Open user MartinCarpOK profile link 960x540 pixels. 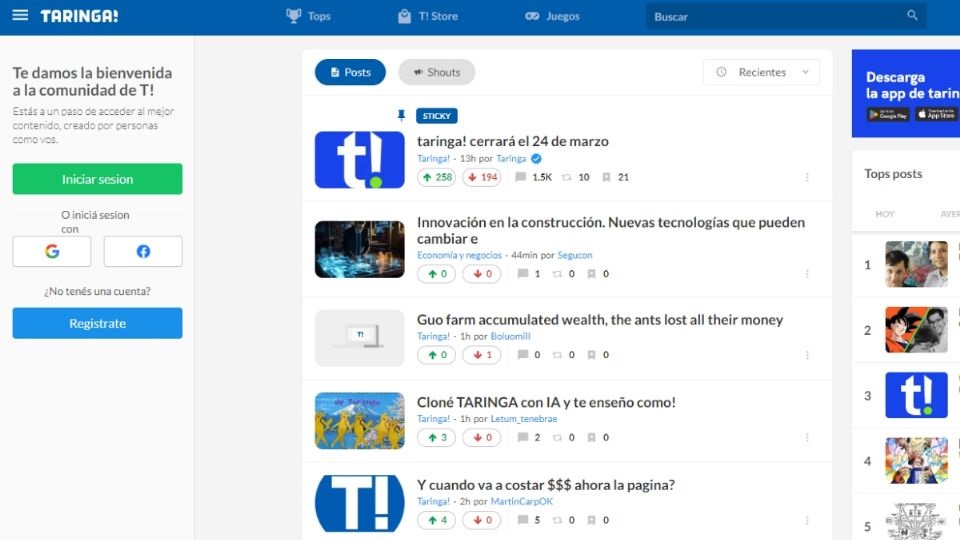[x=522, y=501]
